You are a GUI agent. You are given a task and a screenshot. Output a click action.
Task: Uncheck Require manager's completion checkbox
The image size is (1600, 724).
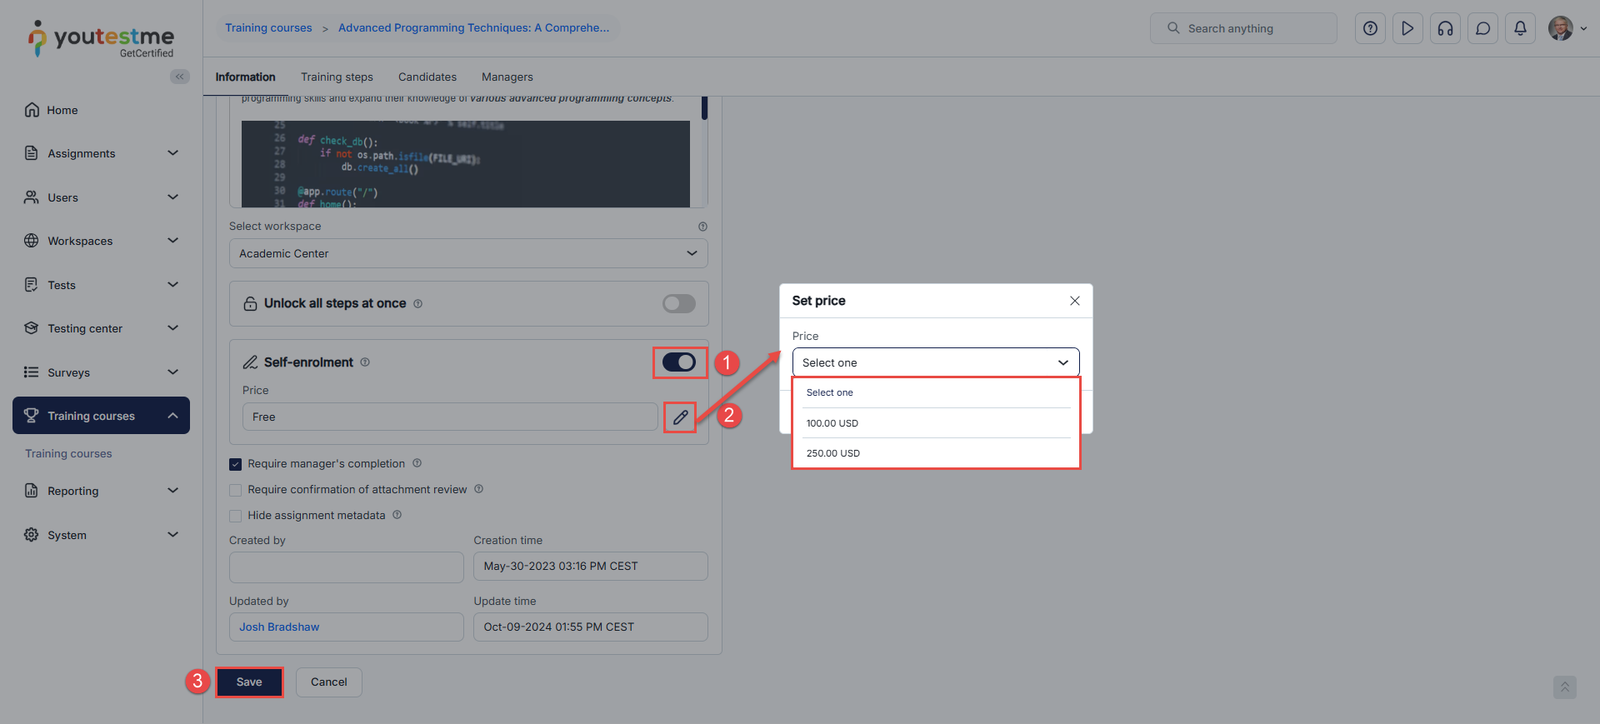(x=236, y=464)
